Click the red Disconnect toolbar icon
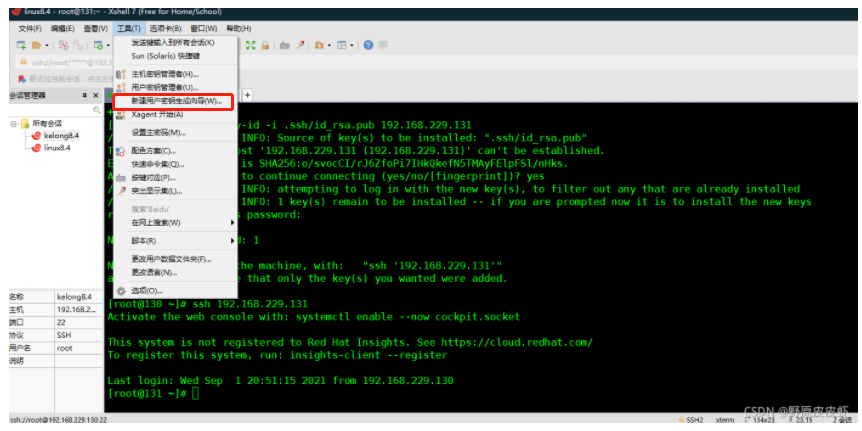Screen dimensions: 862x431 (64, 45)
